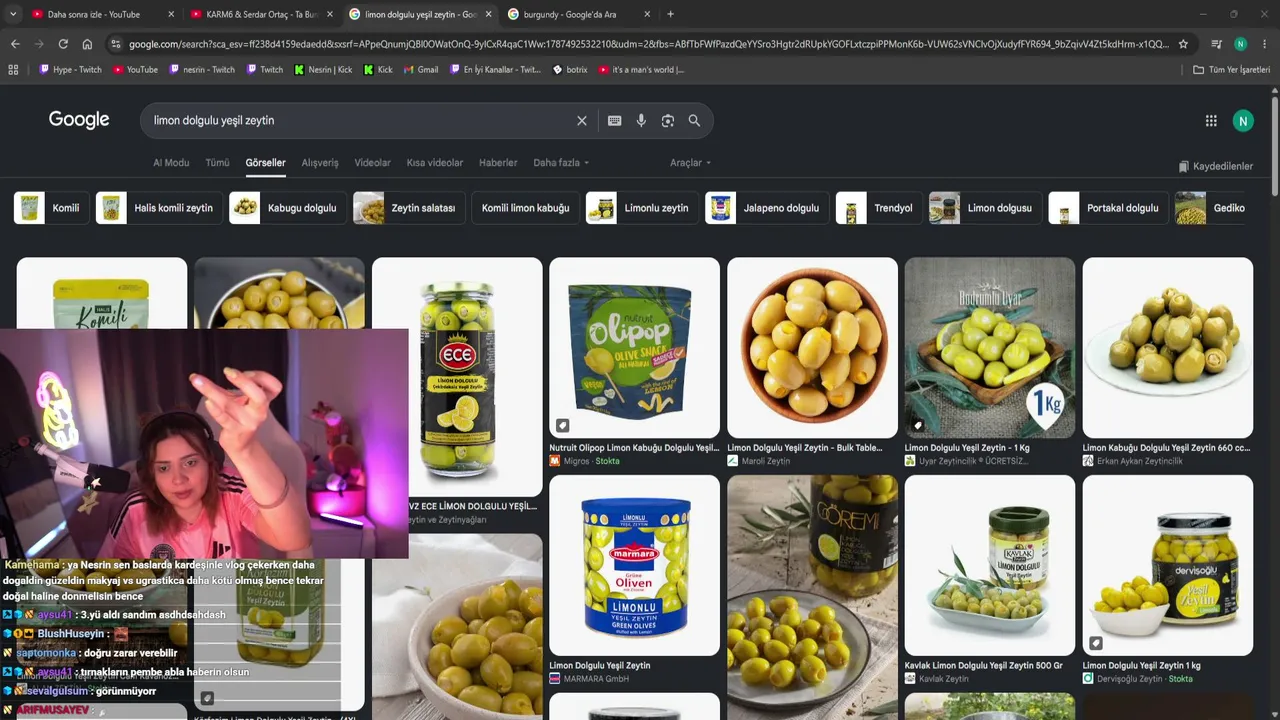Image resolution: width=1280 pixels, height=720 pixels.
Task: Open the Bodrumlu Uyar 1 Kg olives image
Action: pos(990,348)
